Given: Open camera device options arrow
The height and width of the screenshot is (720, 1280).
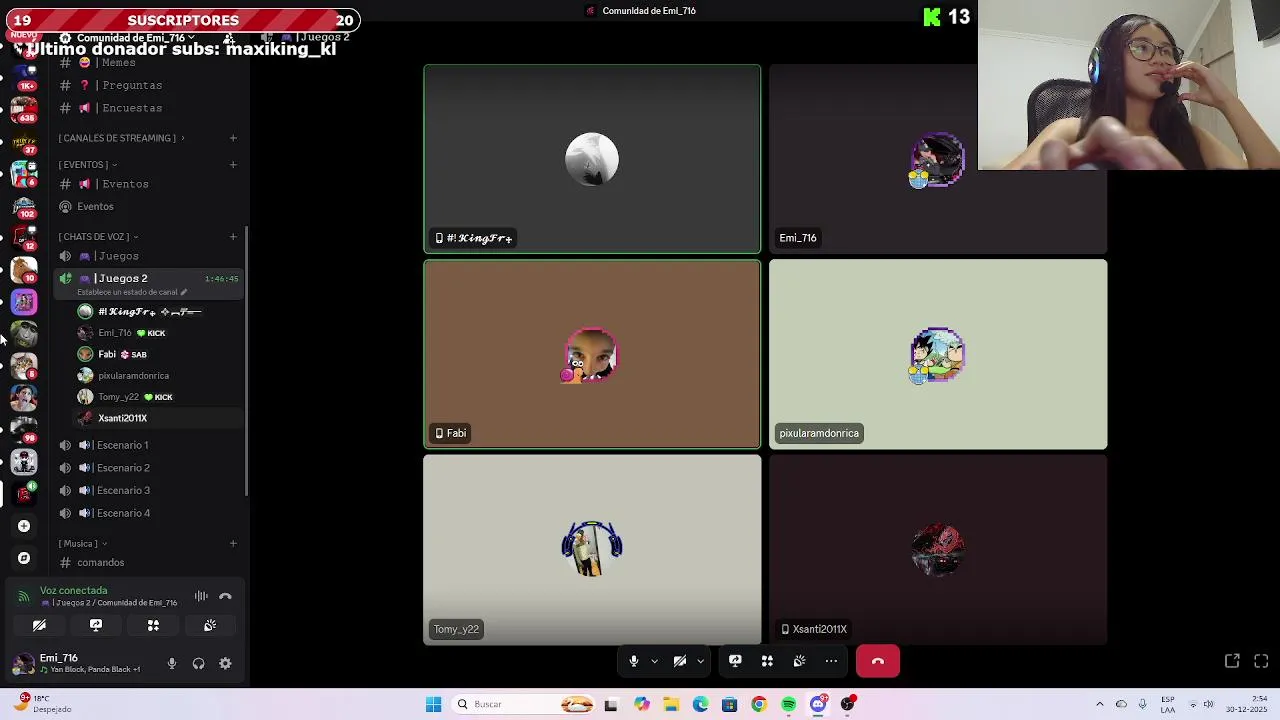Looking at the screenshot, I should (700, 661).
